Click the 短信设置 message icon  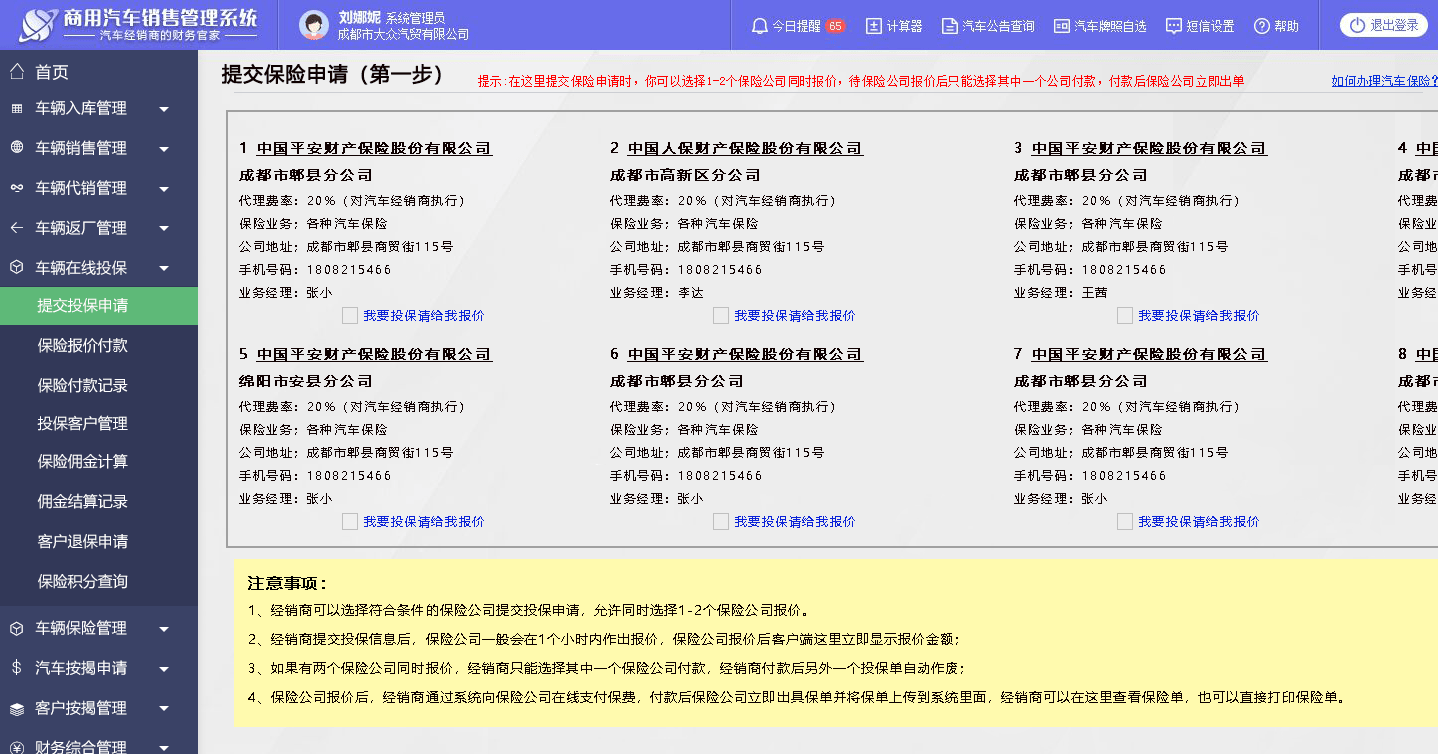[1174, 26]
